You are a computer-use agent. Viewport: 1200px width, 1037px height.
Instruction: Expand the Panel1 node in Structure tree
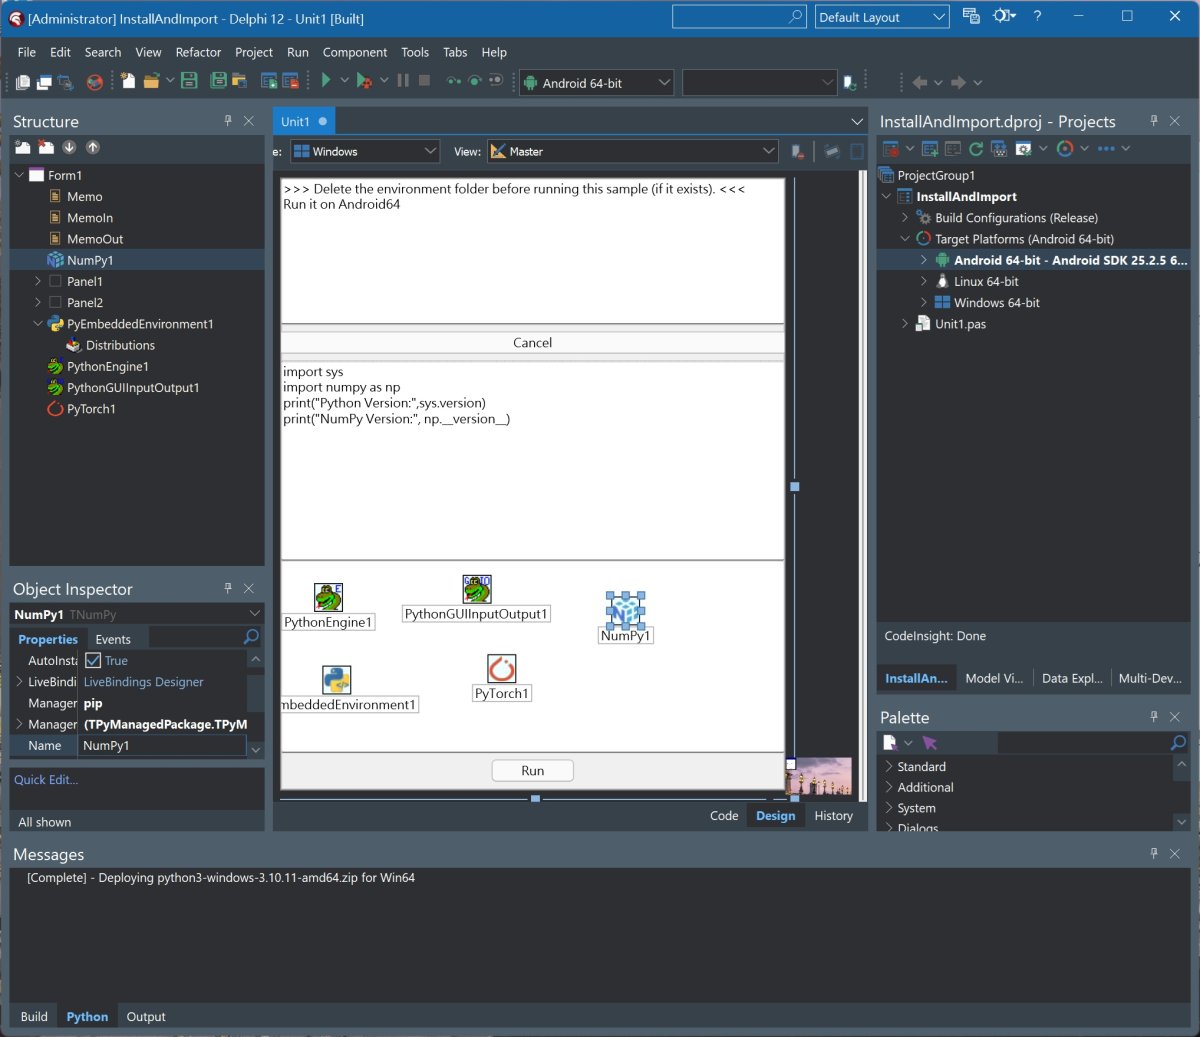pos(38,282)
